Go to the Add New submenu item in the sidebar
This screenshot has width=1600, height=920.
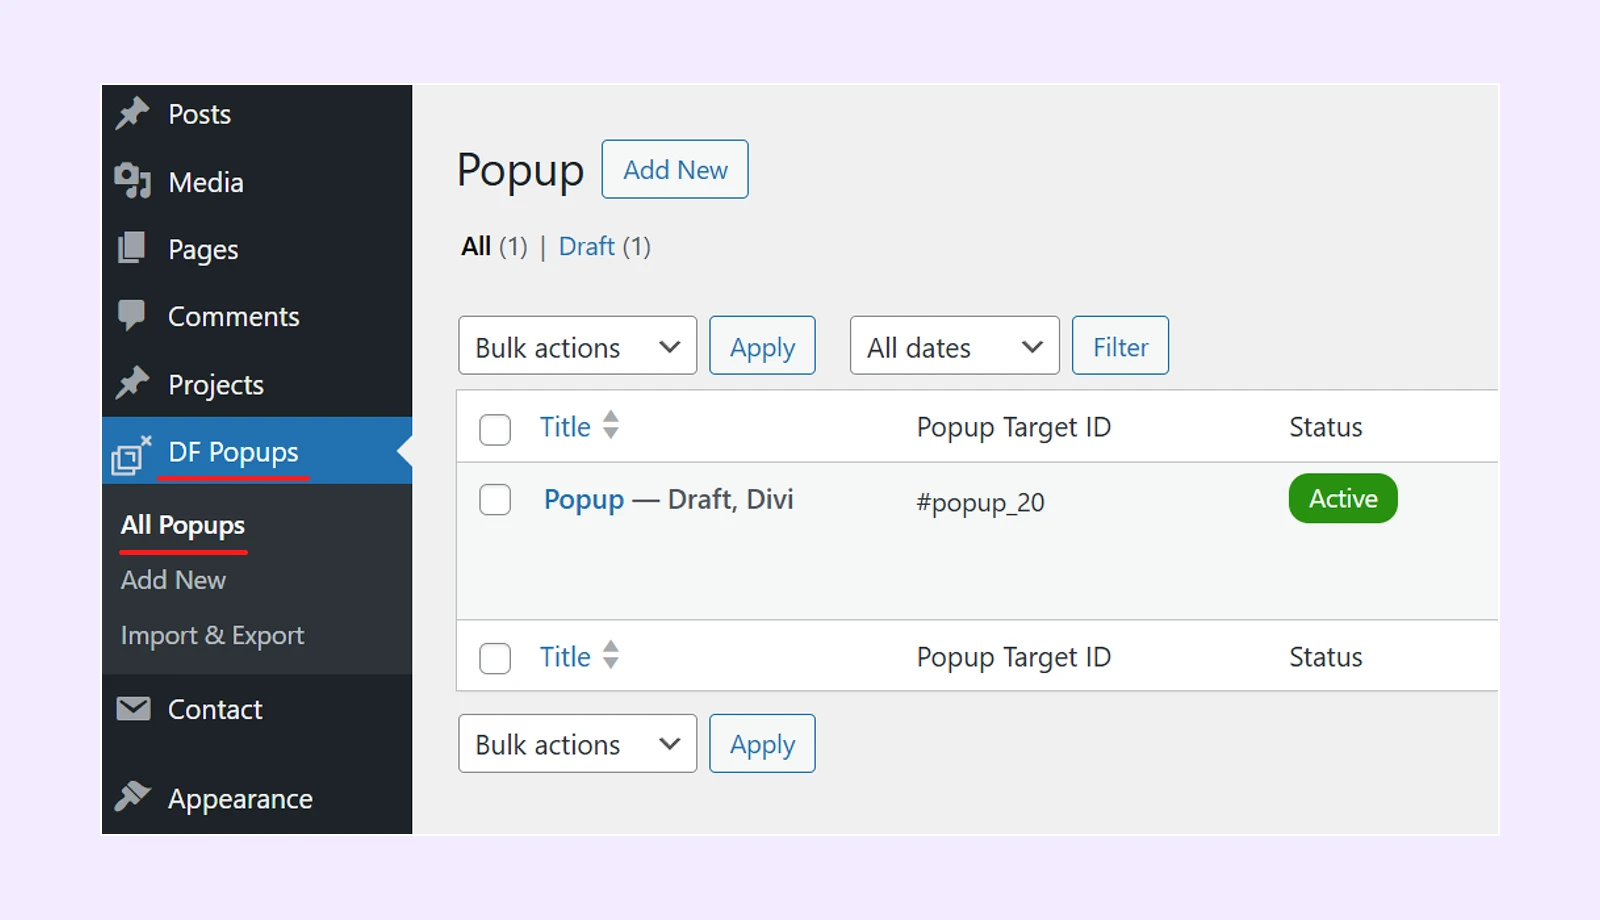point(173,580)
